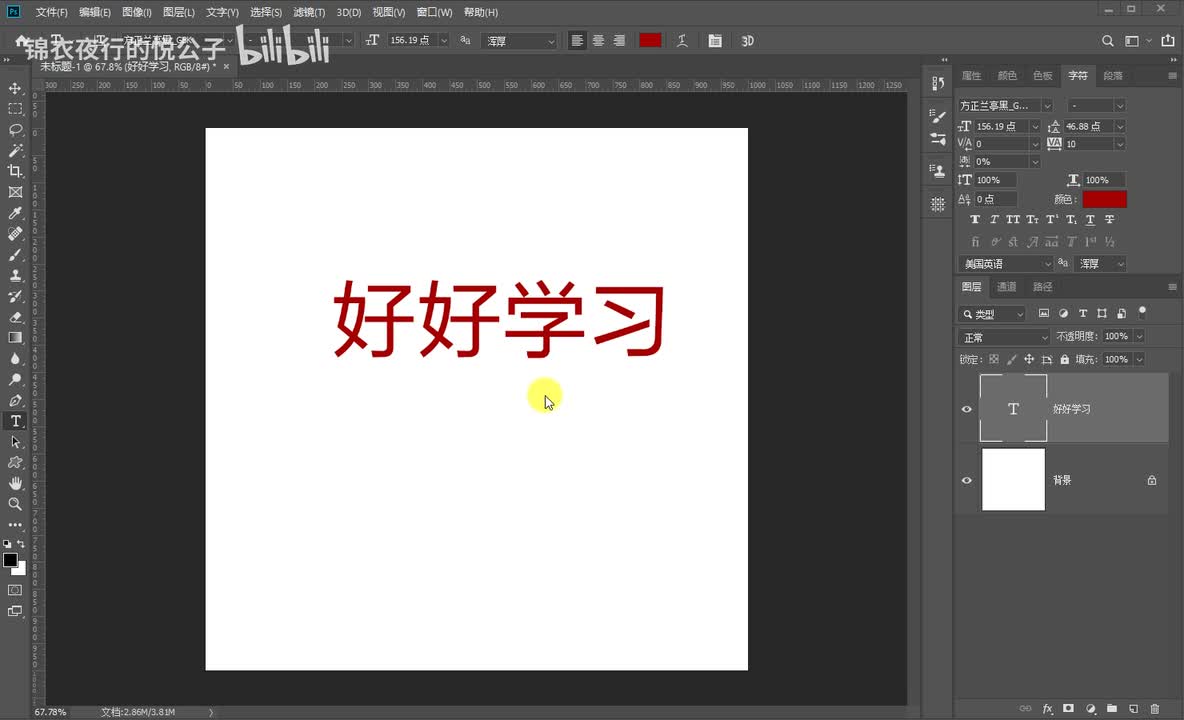This screenshot has height=720, width=1184.
Task: Hide the 背景 layer
Action: click(x=967, y=480)
